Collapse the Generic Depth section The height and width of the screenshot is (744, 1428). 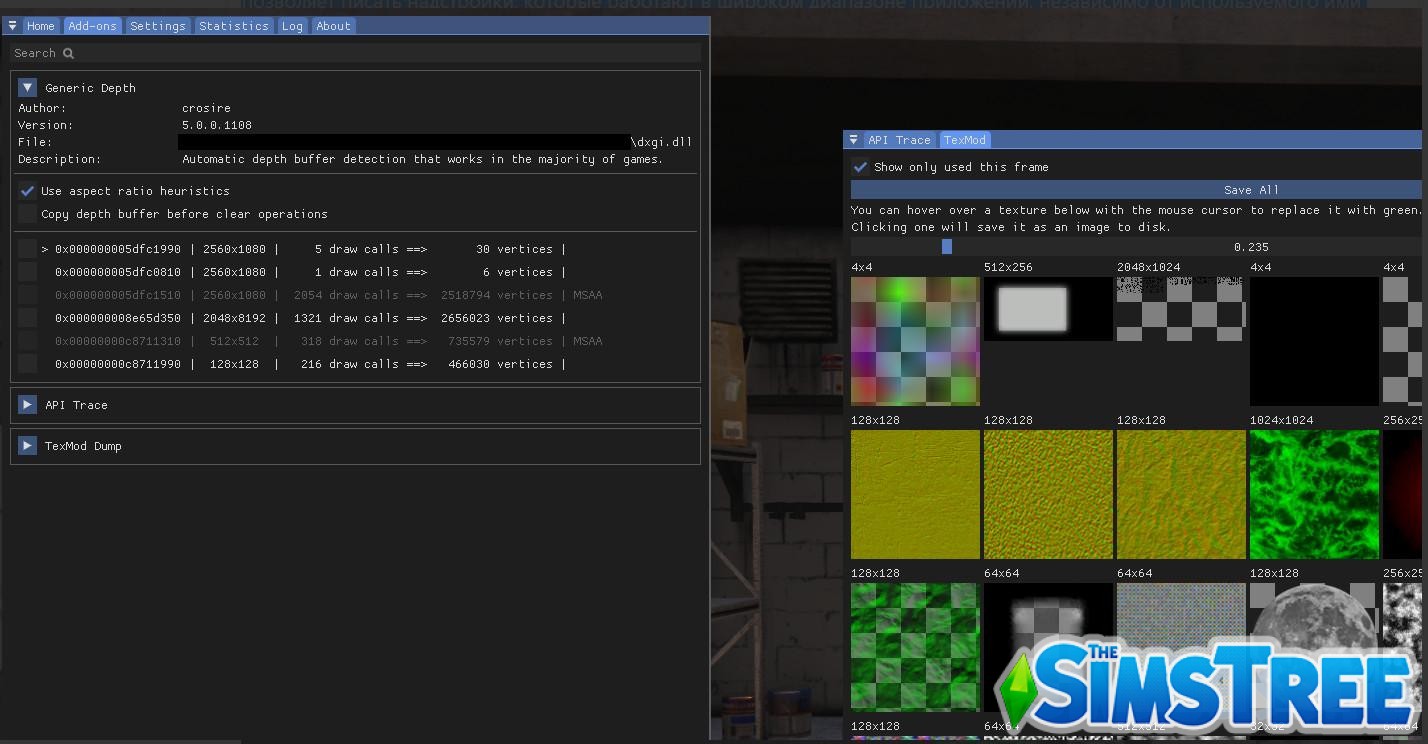click(27, 87)
